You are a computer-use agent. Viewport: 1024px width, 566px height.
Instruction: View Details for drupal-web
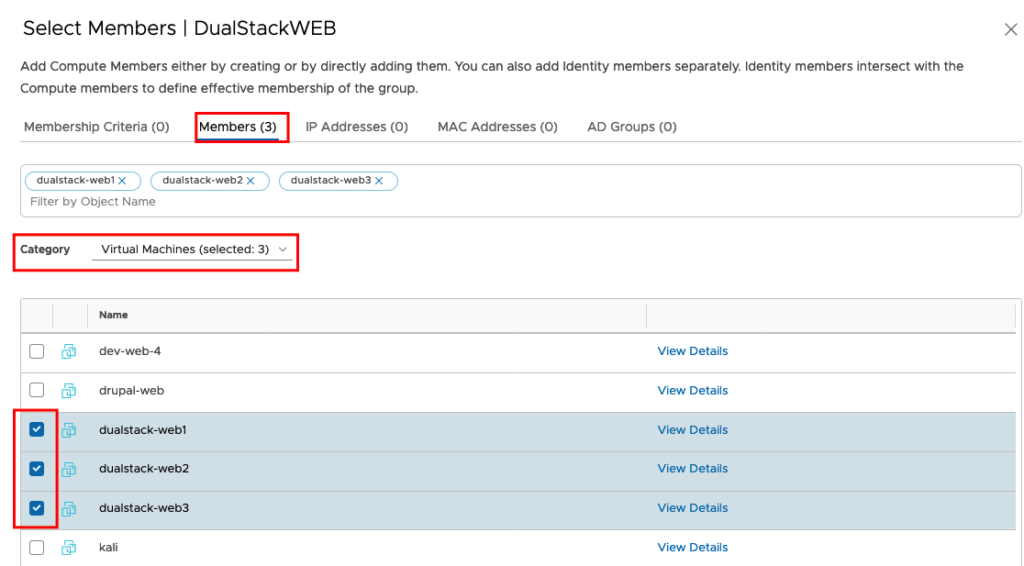[x=692, y=390]
